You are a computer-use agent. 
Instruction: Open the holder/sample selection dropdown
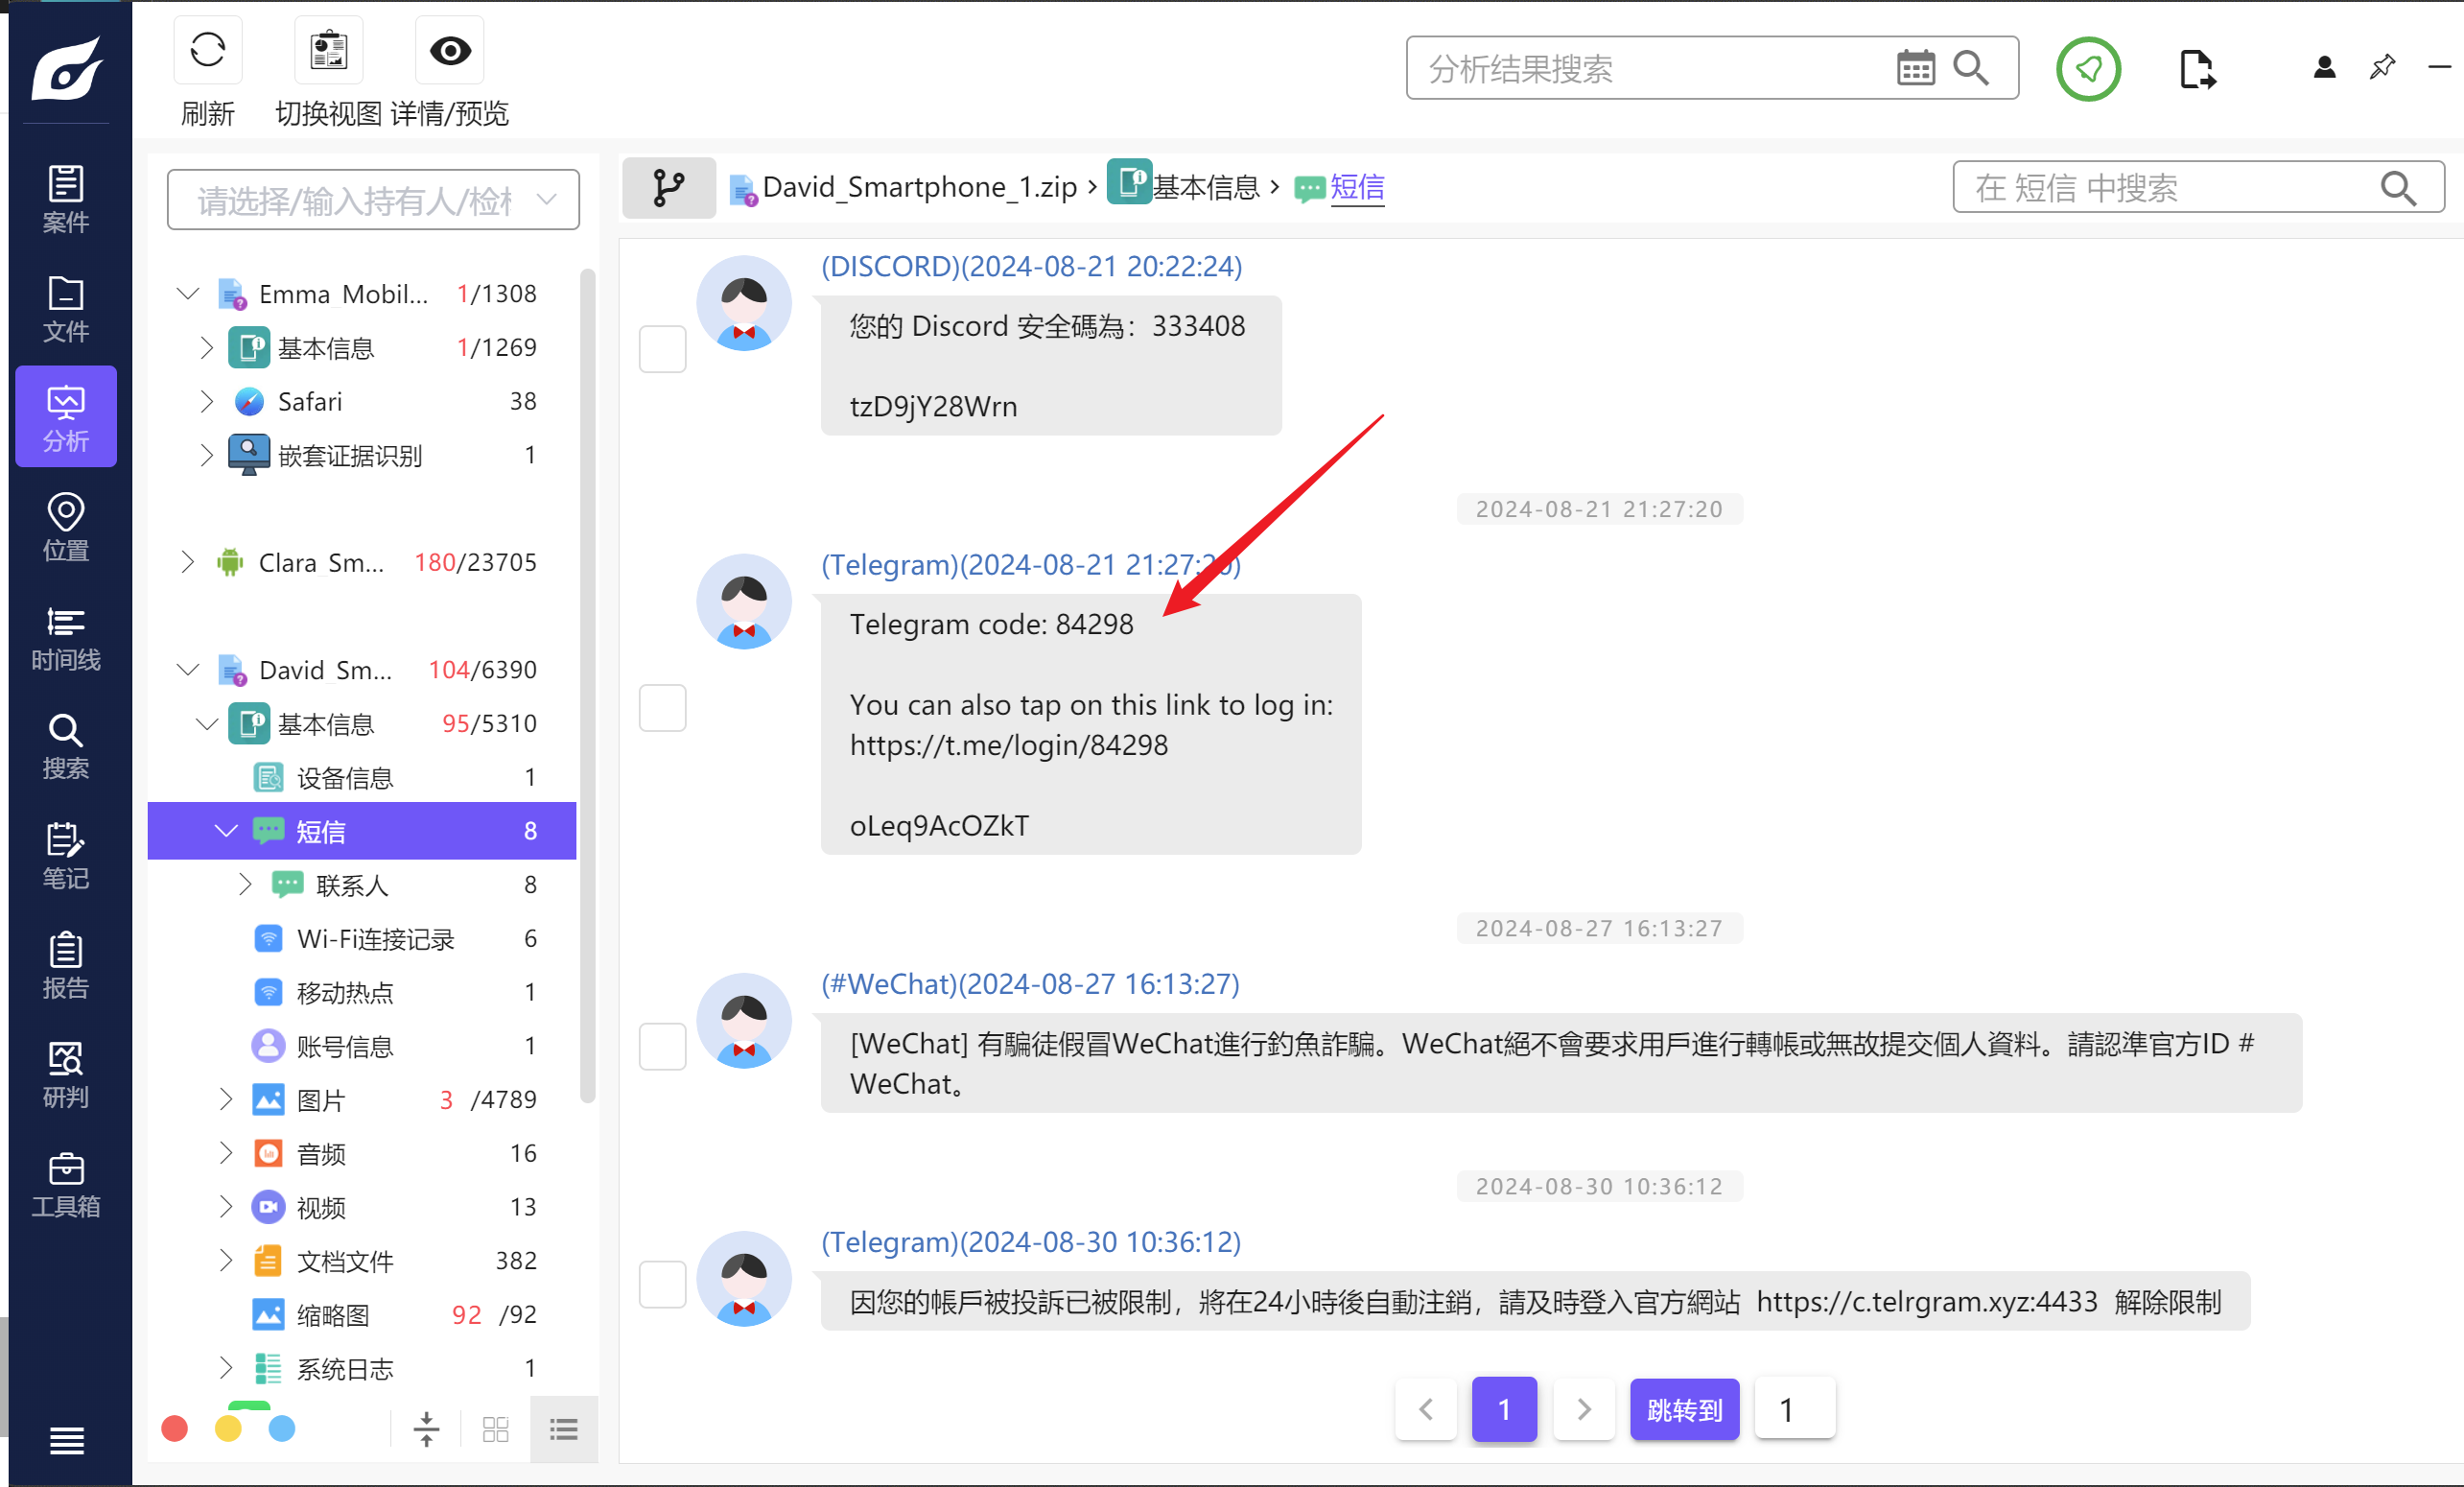(x=373, y=200)
